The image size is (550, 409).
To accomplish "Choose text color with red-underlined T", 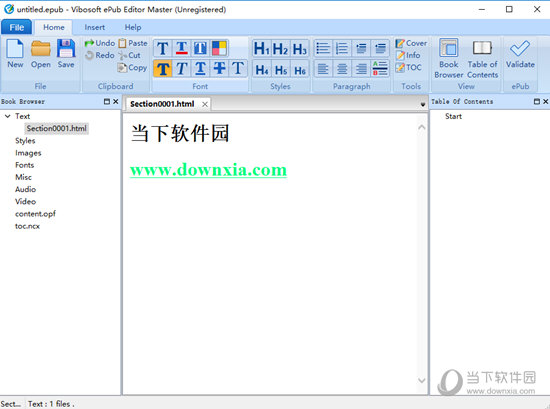I will coord(182,48).
